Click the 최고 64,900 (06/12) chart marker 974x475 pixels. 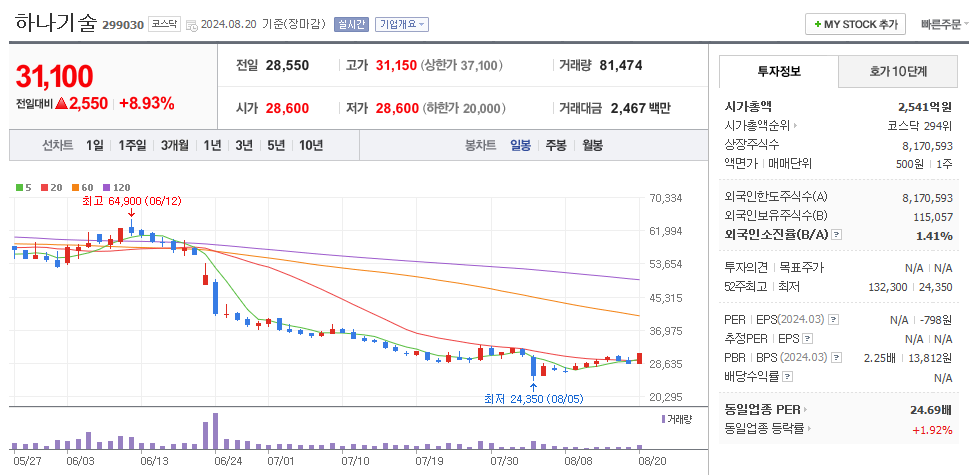132,201
